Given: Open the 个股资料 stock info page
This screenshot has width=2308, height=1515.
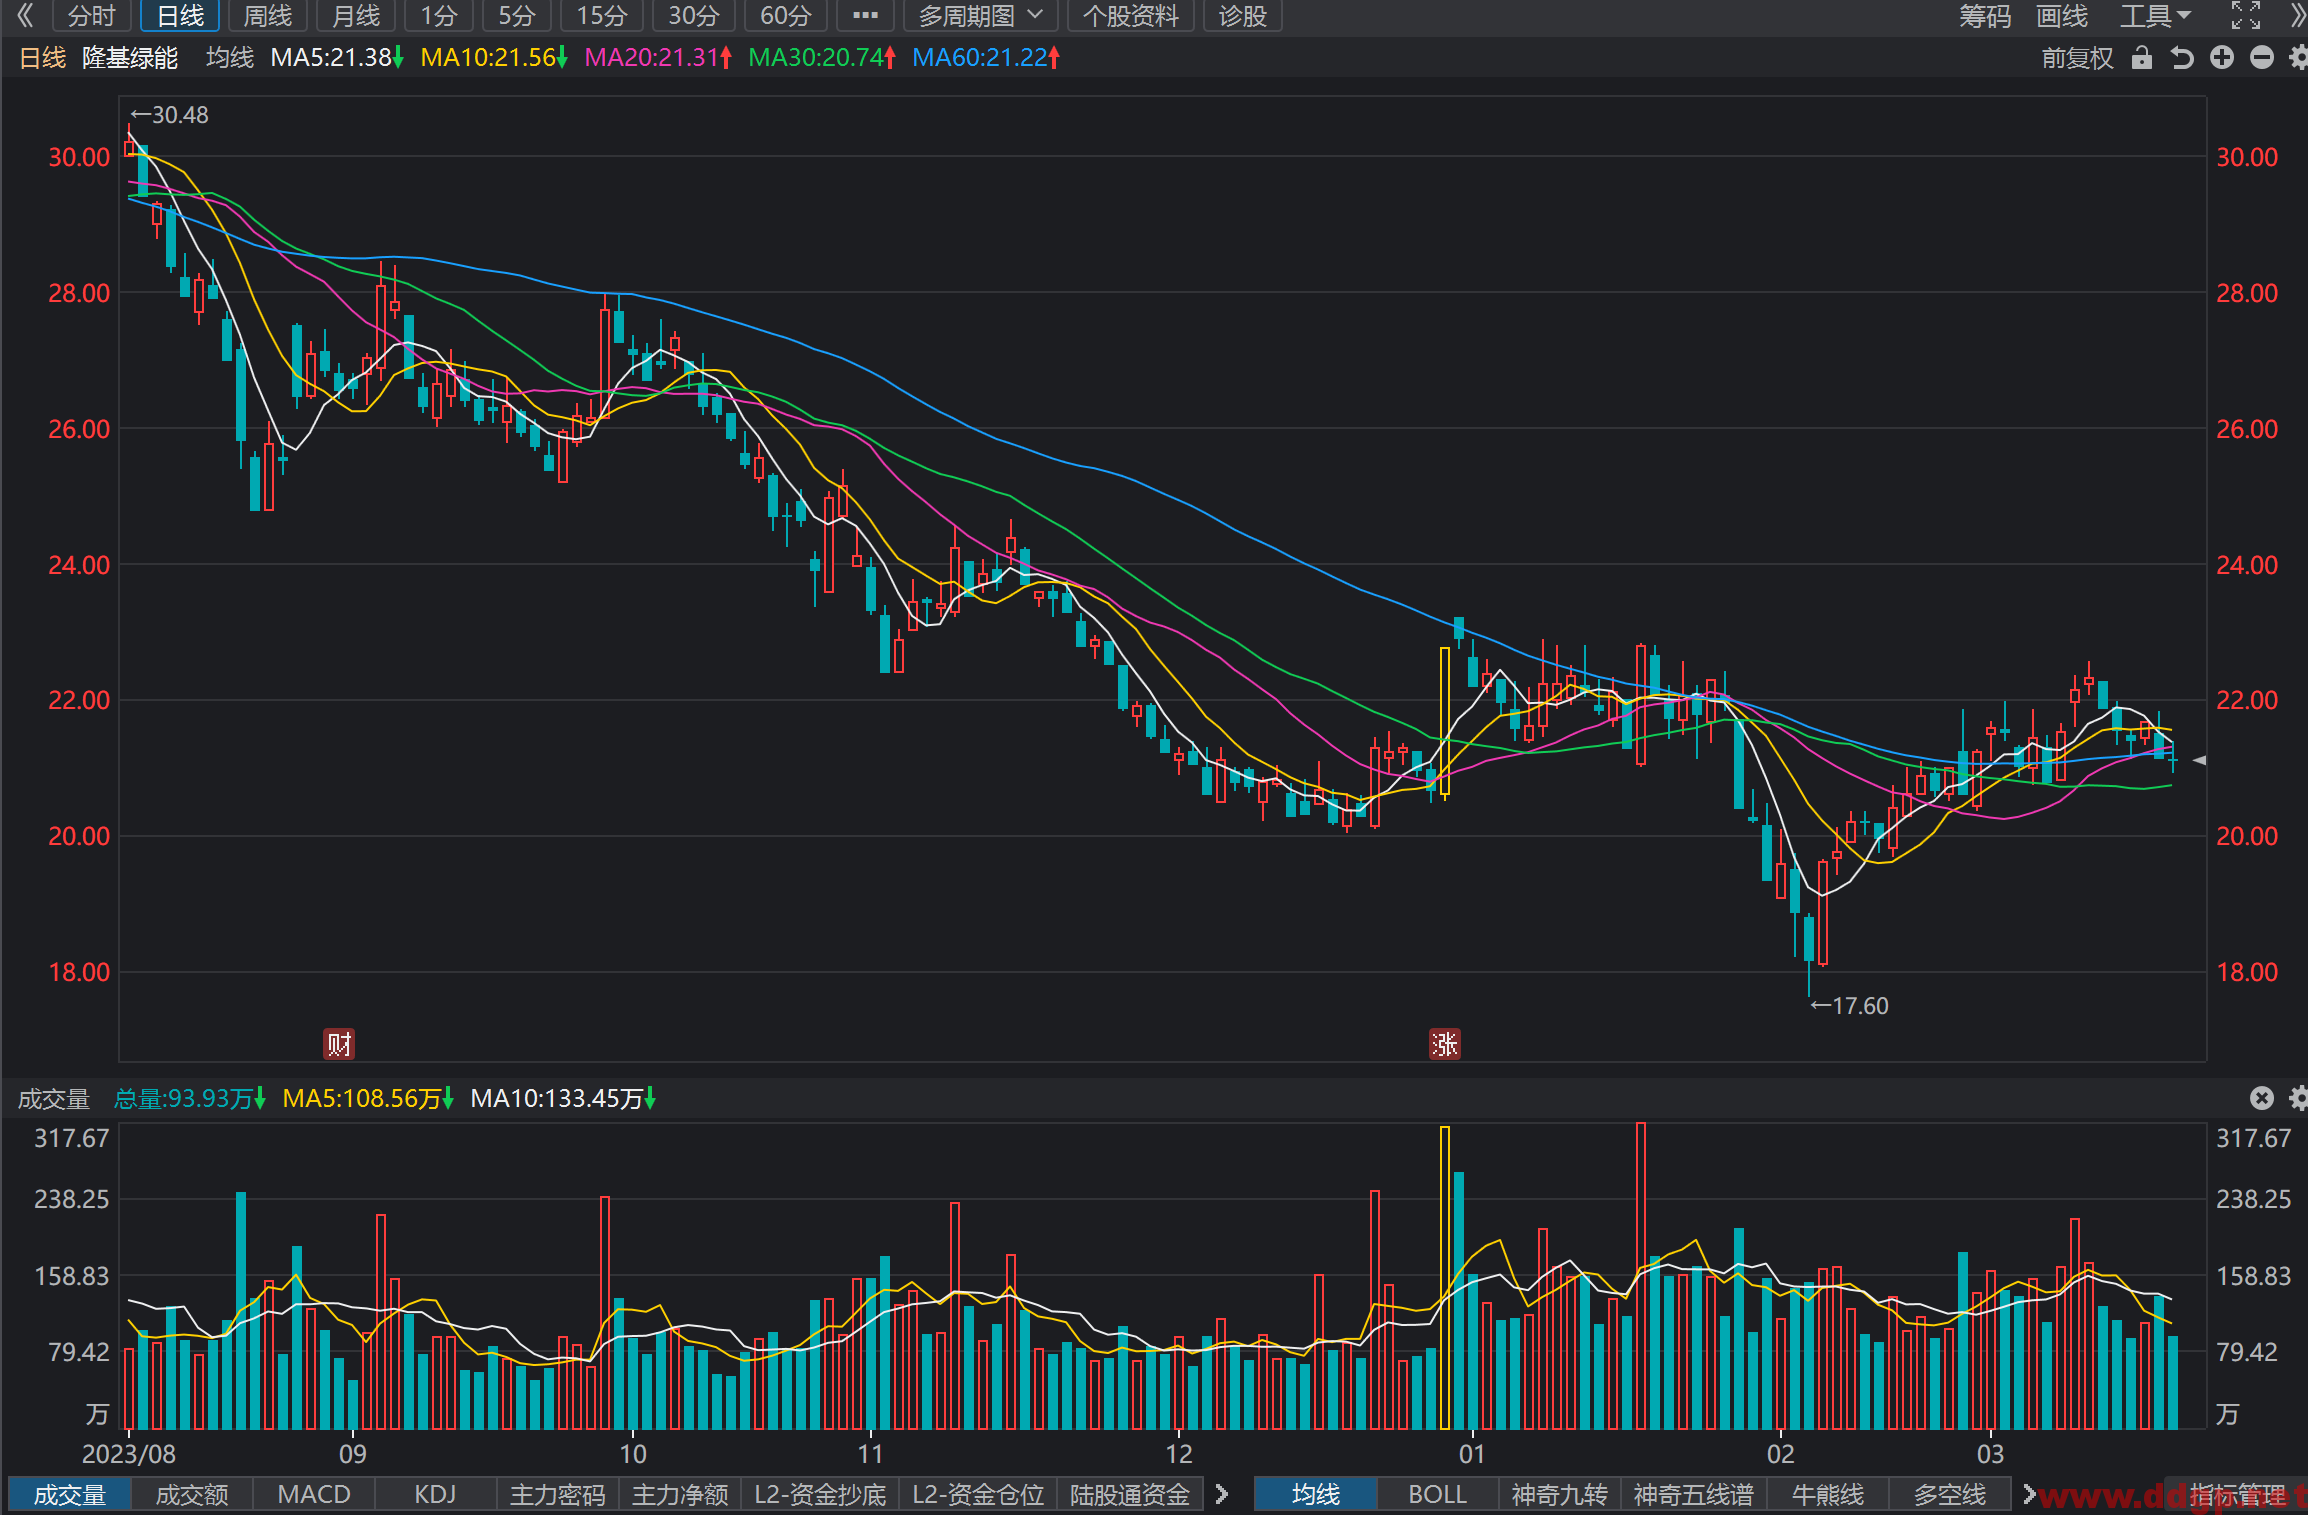Looking at the screenshot, I should (x=1131, y=16).
